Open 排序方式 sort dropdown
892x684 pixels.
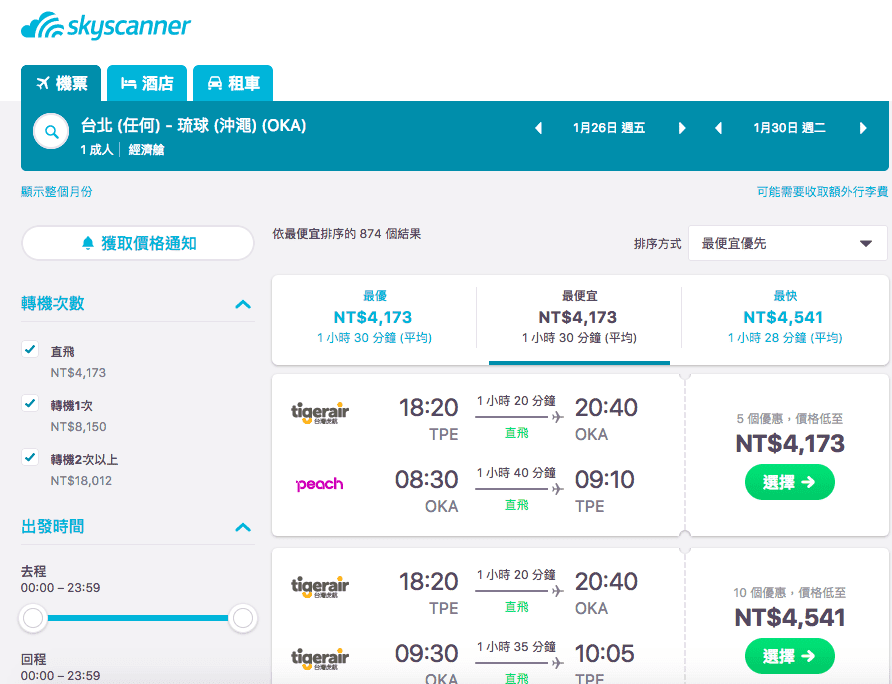787,243
